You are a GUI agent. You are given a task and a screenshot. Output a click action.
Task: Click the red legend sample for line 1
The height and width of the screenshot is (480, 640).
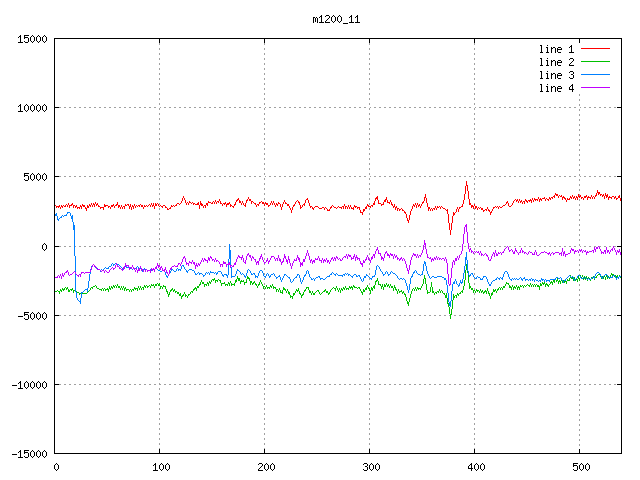point(596,49)
